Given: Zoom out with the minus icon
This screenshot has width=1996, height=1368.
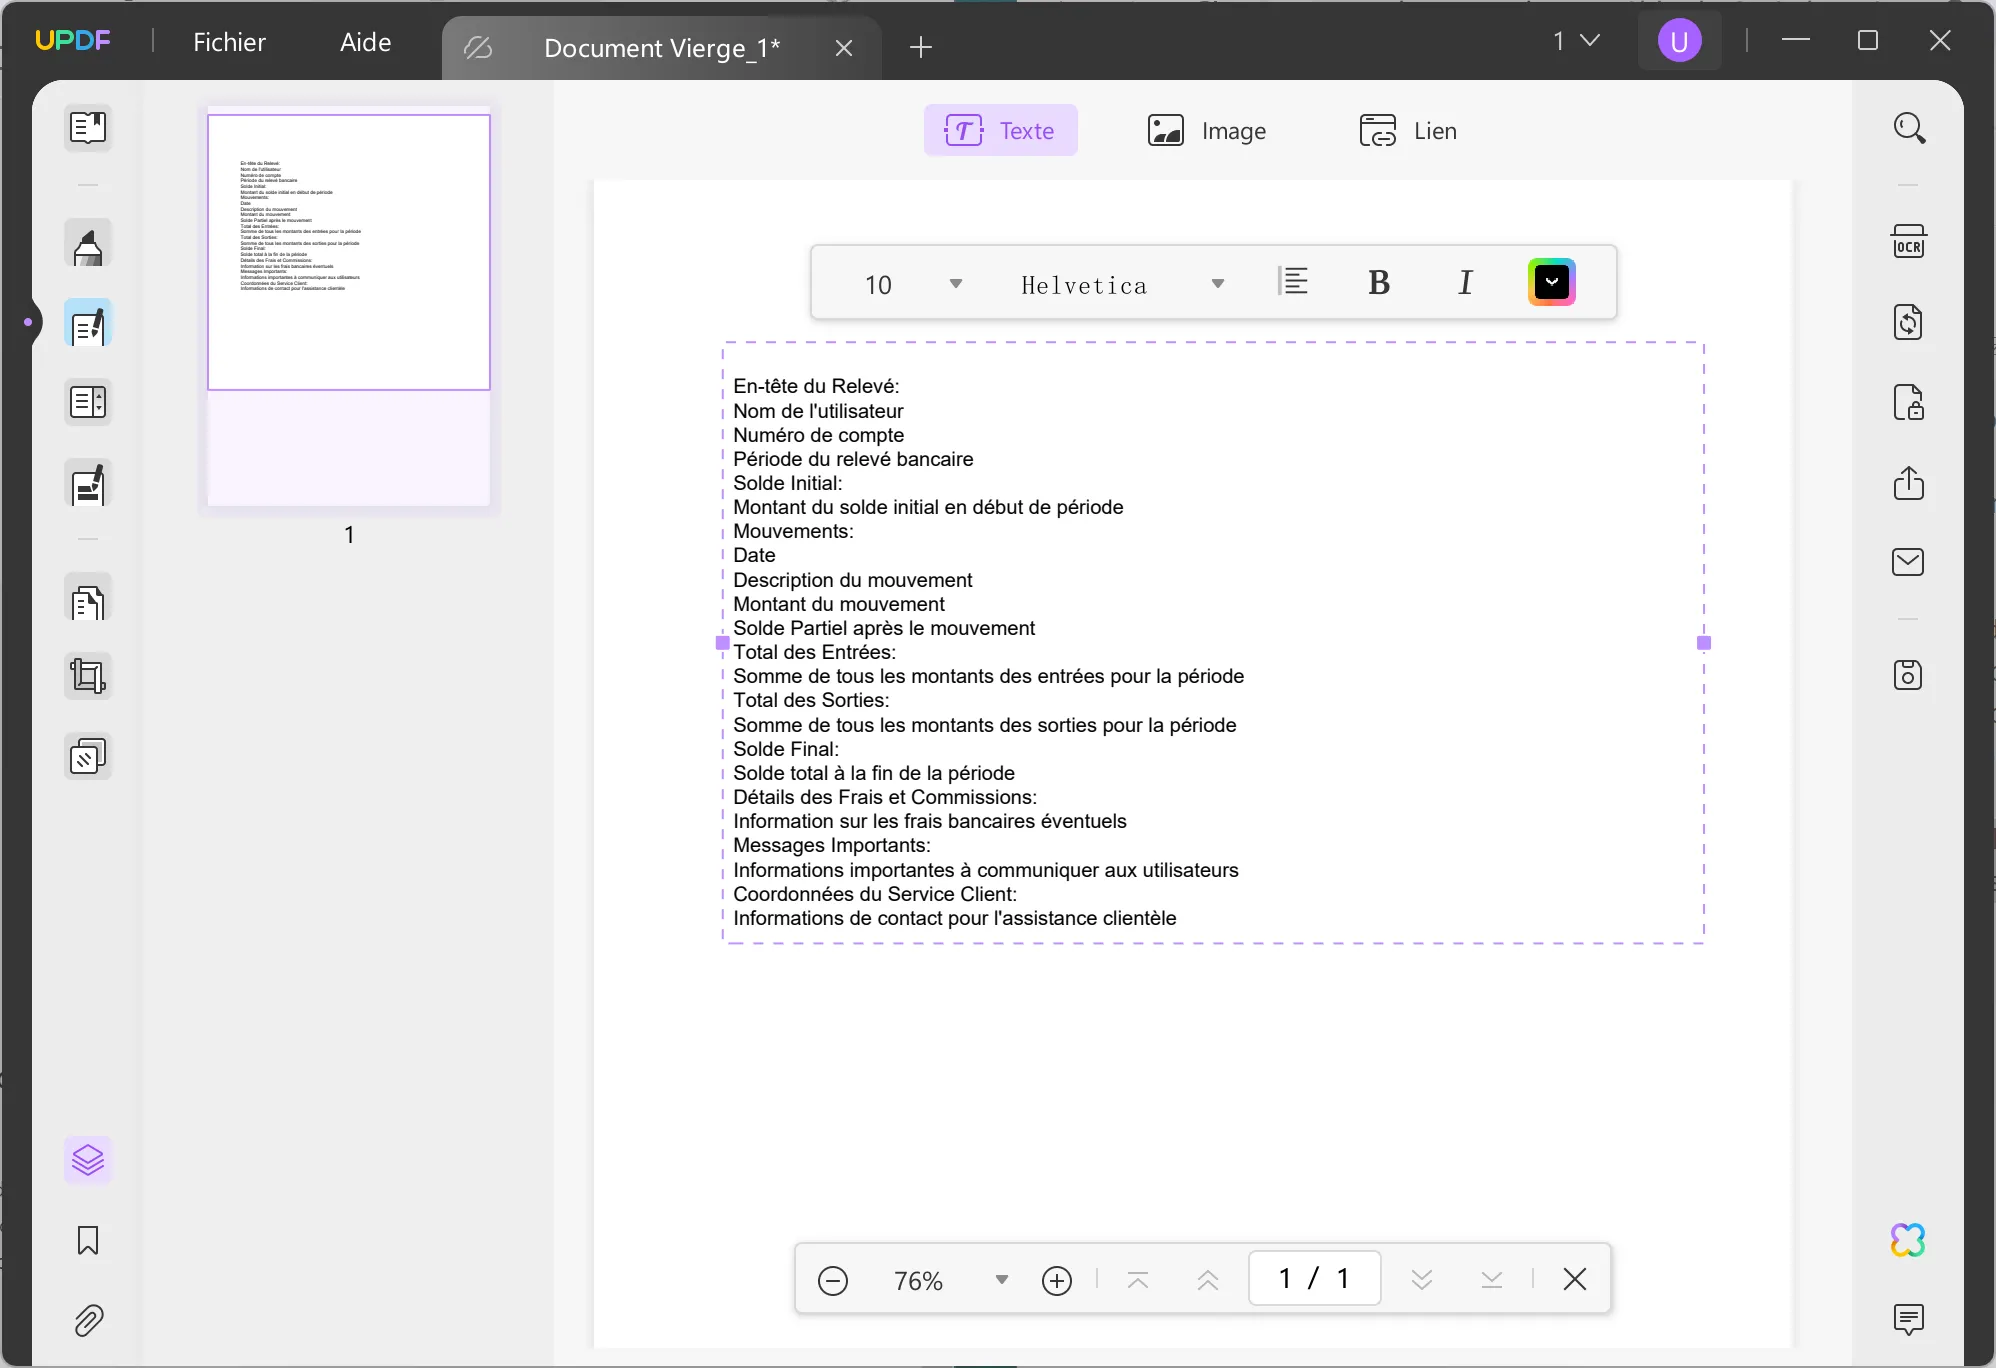Looking at the screenshot, I should pyautogui.click(x=833, y=1280).
